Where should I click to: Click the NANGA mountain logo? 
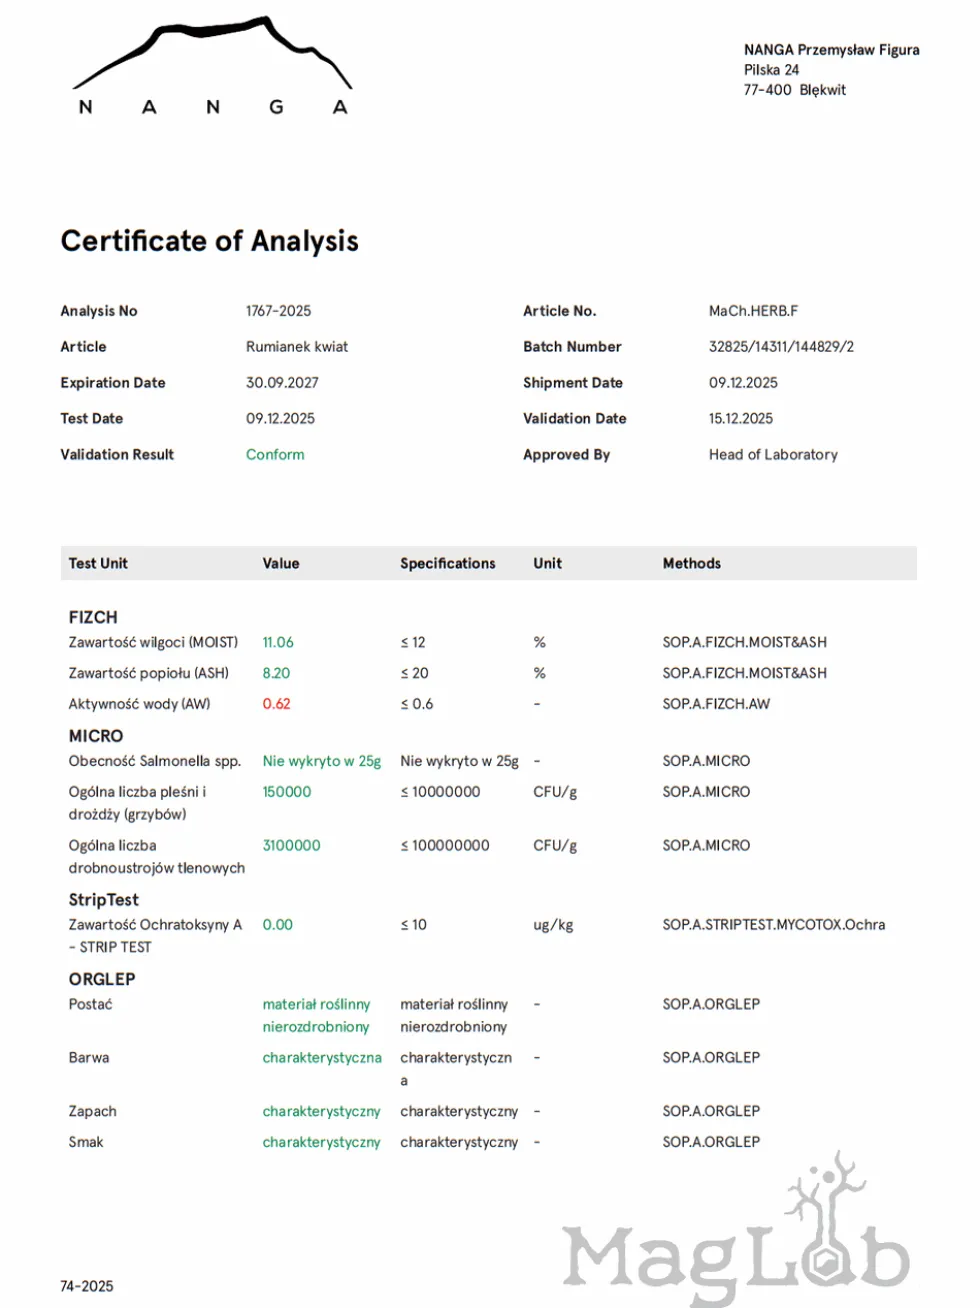coord(213,66)
